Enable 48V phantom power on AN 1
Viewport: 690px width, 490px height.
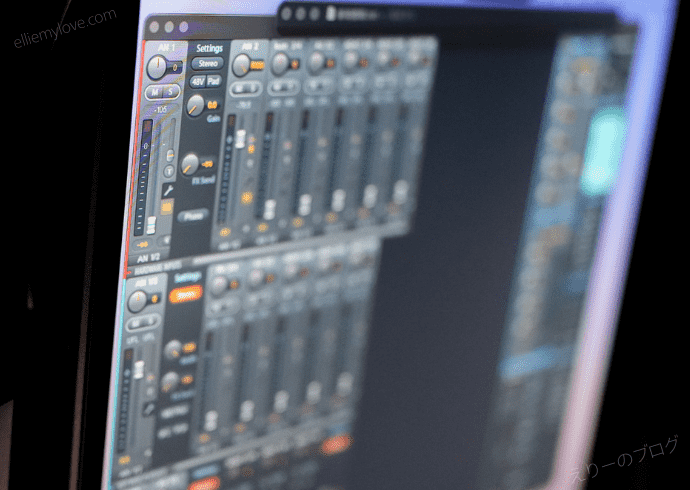tap(199, 81)
